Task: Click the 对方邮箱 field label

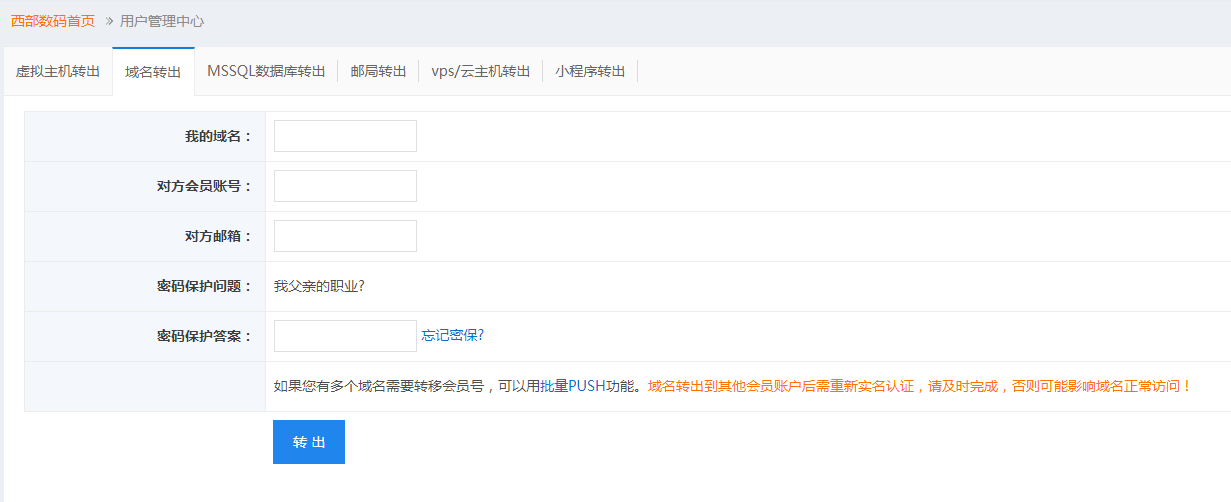Action: 218,236
